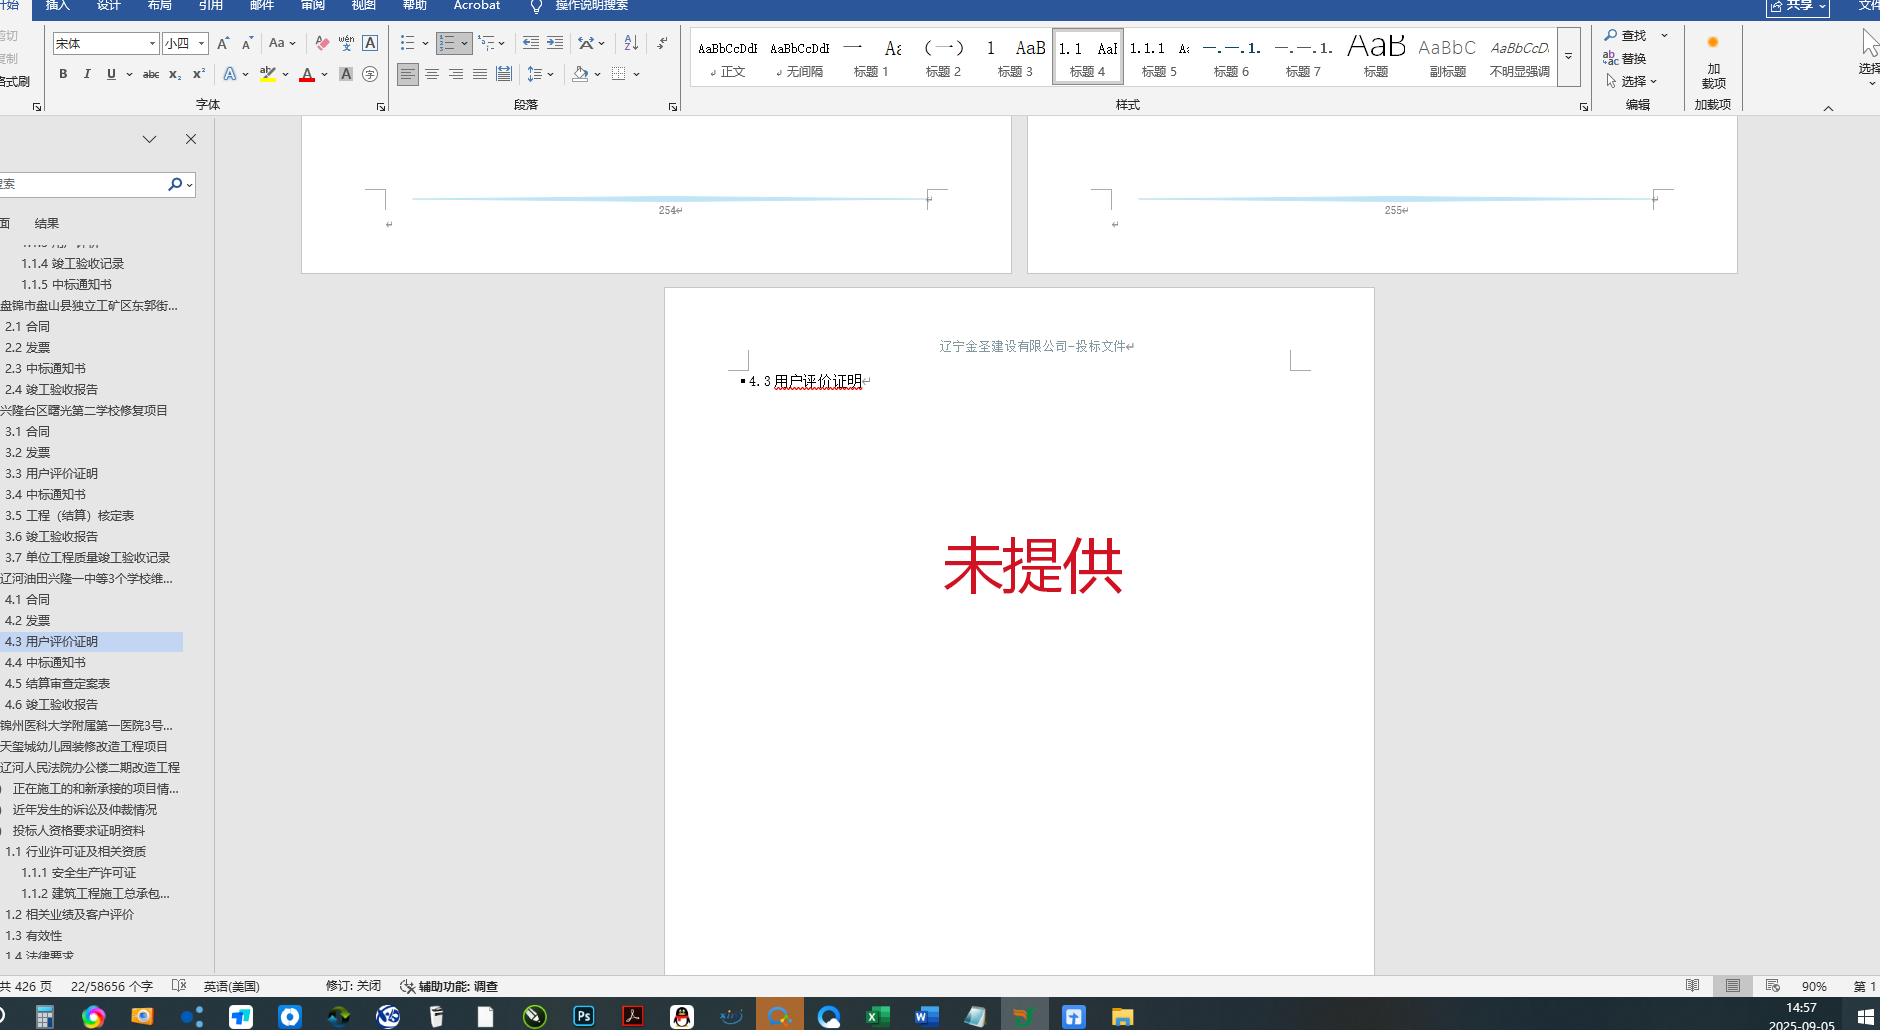Toggle bold formatting
This screenshot has height=1030, width=1880.
coord(63,74)
